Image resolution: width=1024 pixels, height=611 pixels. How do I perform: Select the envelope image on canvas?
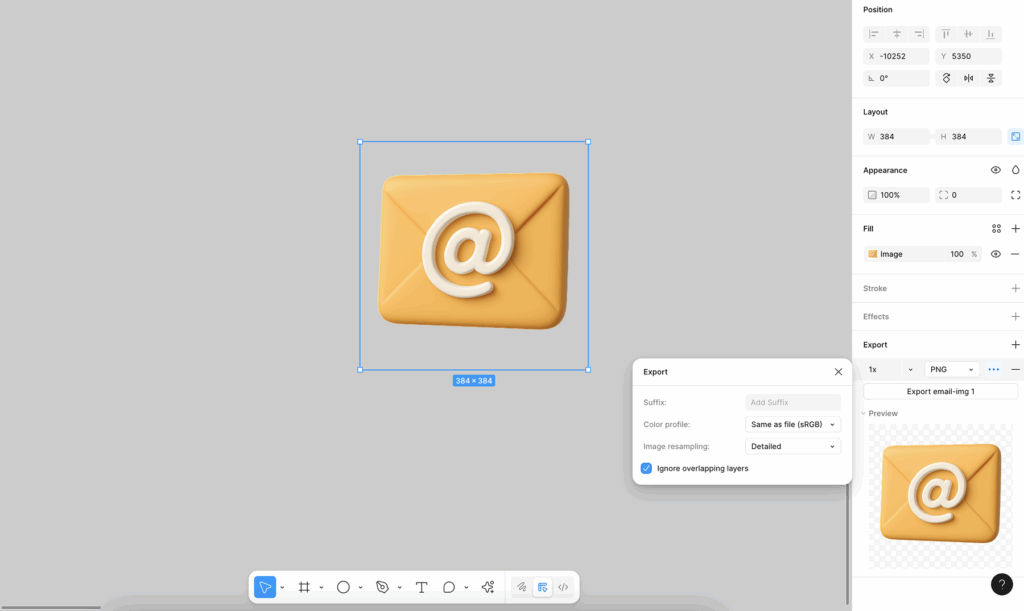[x=473, y=251]
